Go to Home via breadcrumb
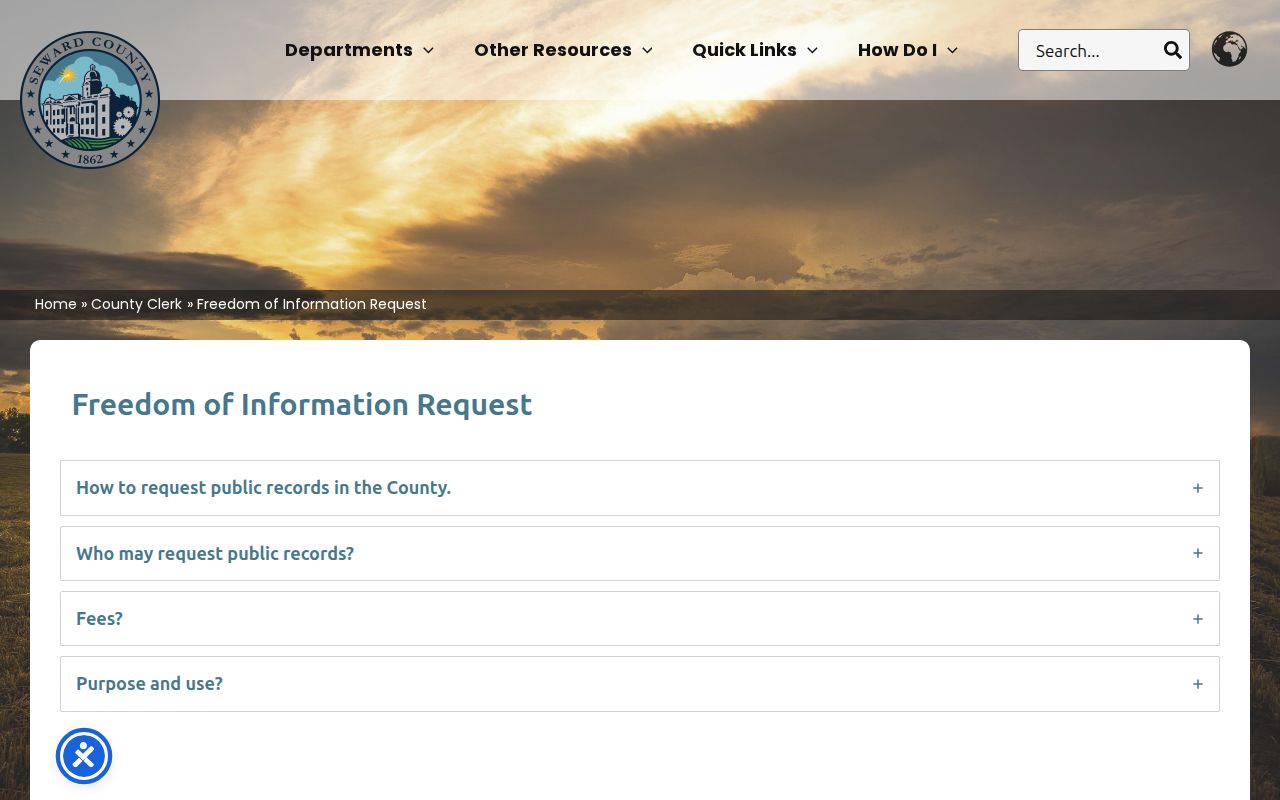Image resolution: width=1280 pixels, height=800 pixels. pyautogui.click(x=56, y=304)
